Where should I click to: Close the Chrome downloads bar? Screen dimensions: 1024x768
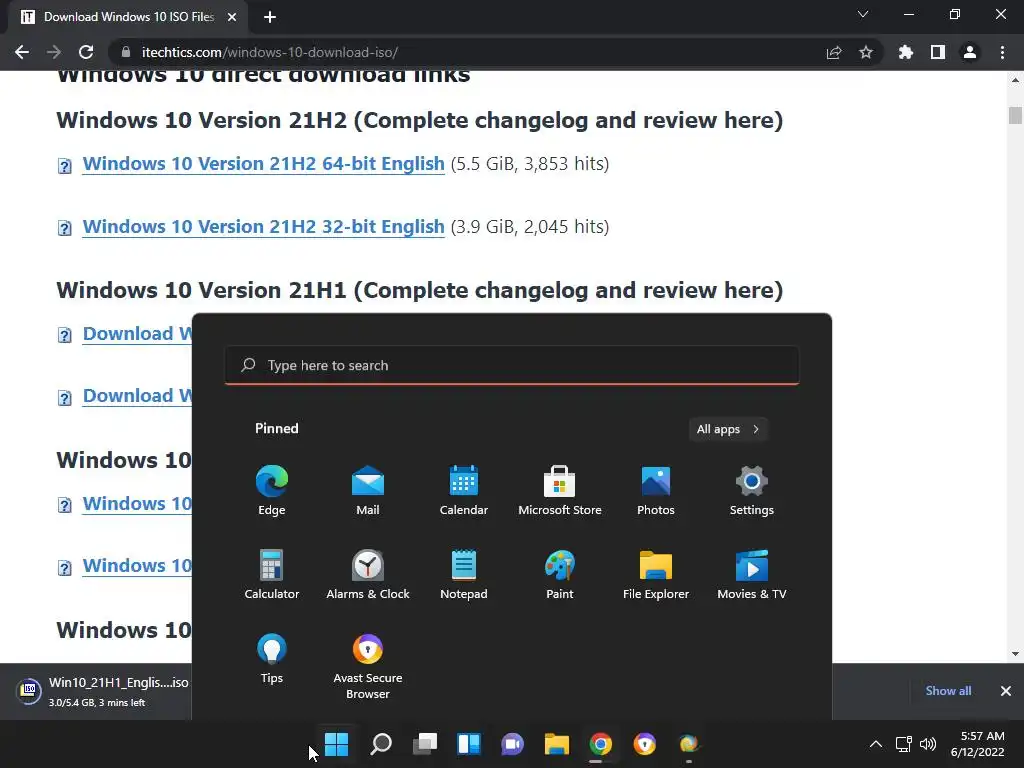pos(1006,690)
